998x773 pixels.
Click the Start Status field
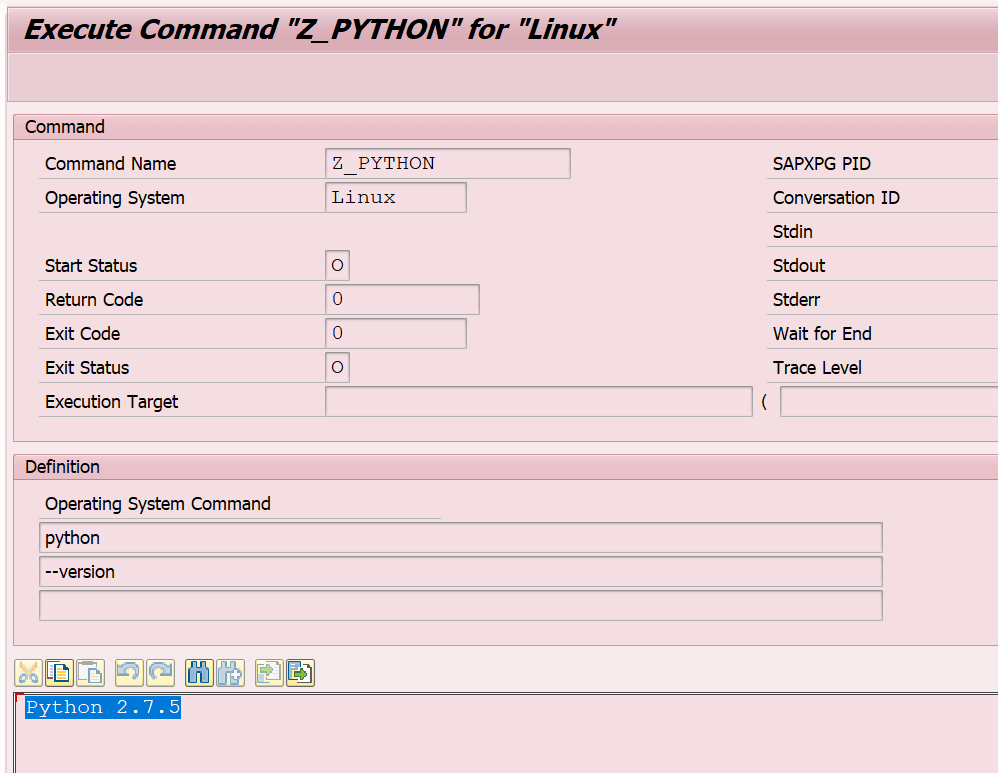pos(337,266)
